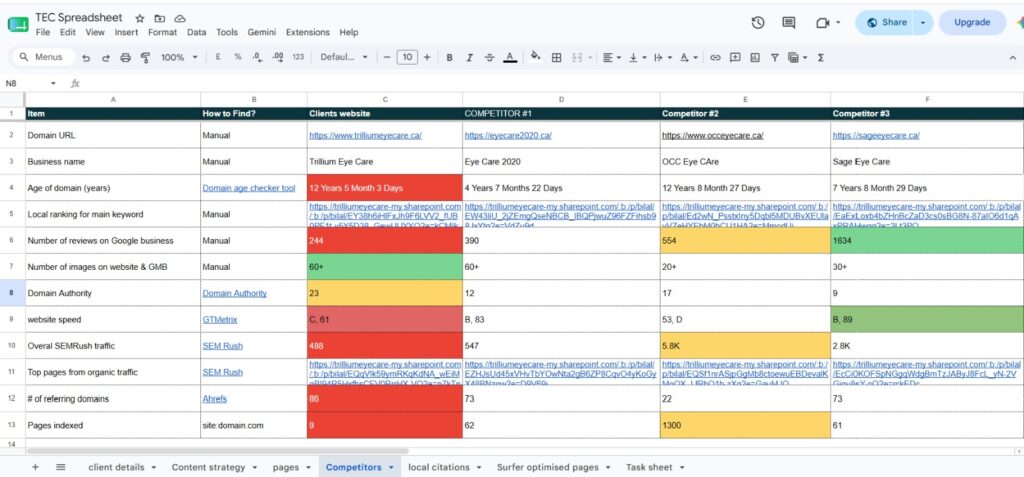Open the all sheets list icon
The height and width of the screenshot is (477, 1024).
pos(61,467)
